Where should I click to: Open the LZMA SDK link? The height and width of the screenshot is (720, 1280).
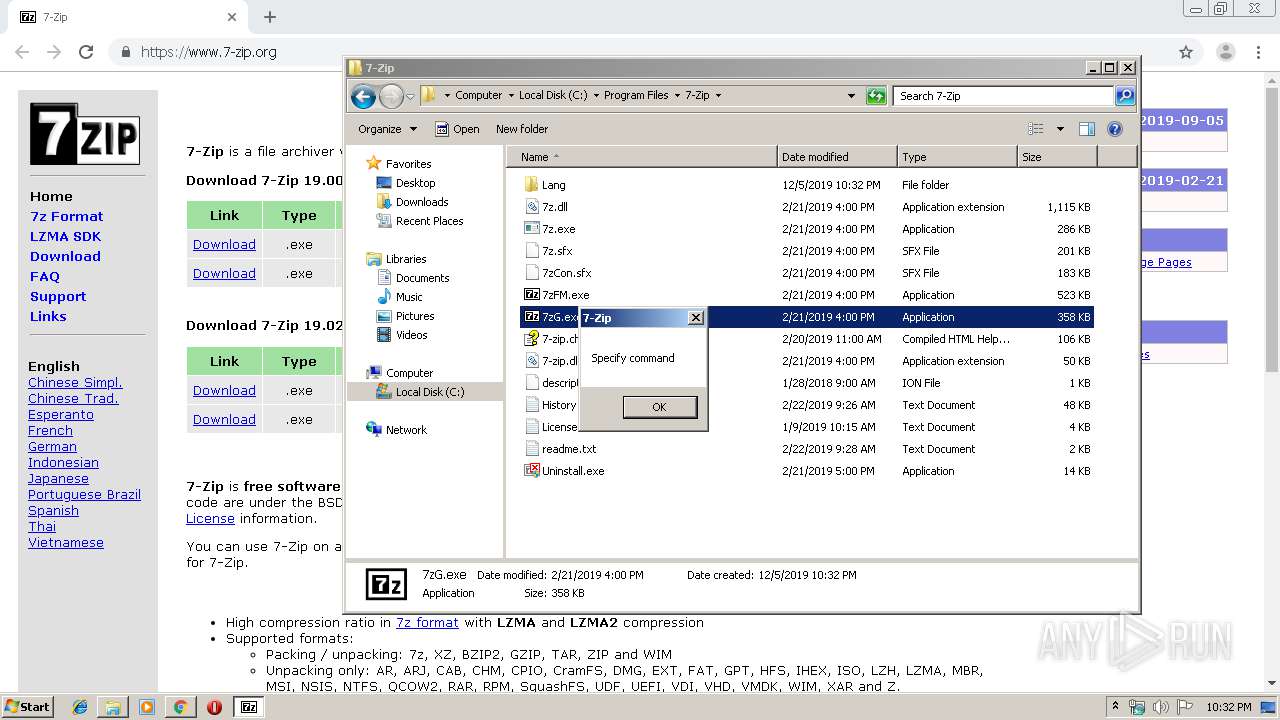[65, 236]
